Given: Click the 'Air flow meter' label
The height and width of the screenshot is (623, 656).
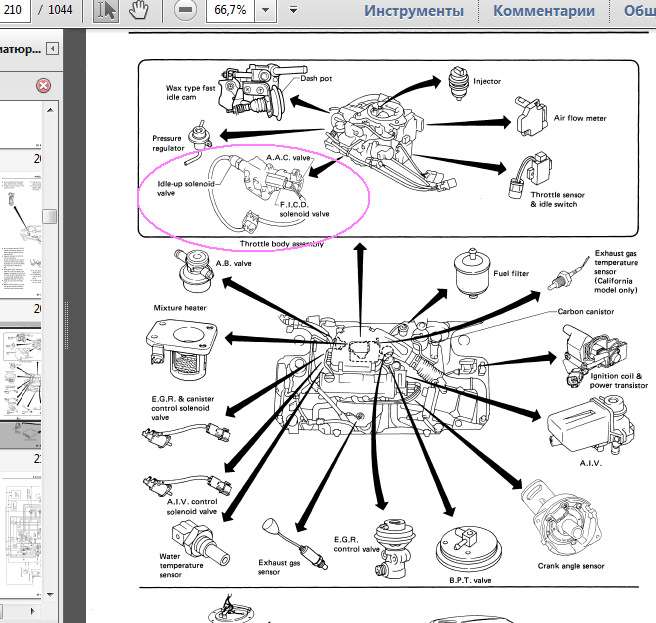Looking at the screenshot, I should point(580,118).
